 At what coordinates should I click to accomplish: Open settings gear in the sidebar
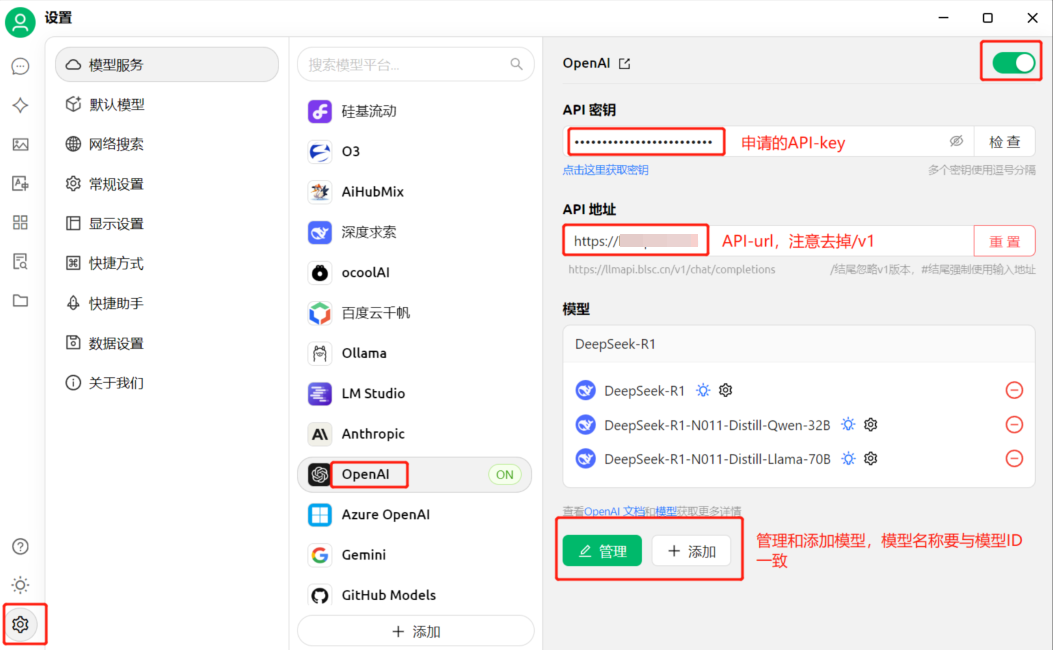tap(20, 624)
